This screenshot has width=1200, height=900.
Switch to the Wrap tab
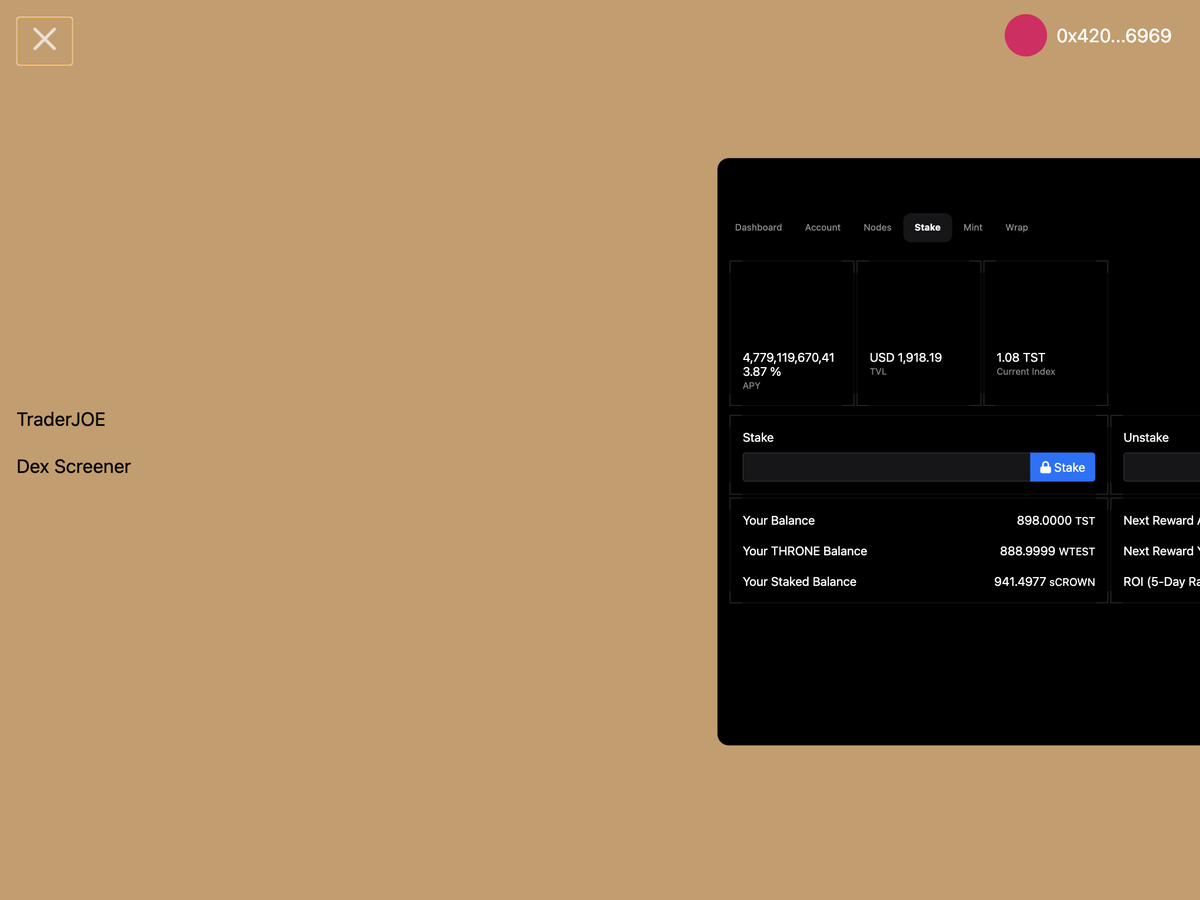[1016, 227]
